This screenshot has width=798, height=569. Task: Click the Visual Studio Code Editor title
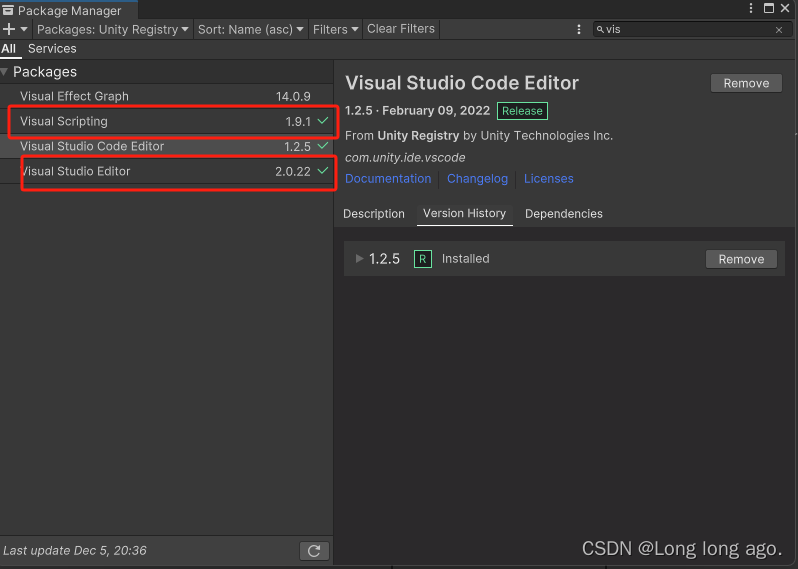tap(462, 83)
